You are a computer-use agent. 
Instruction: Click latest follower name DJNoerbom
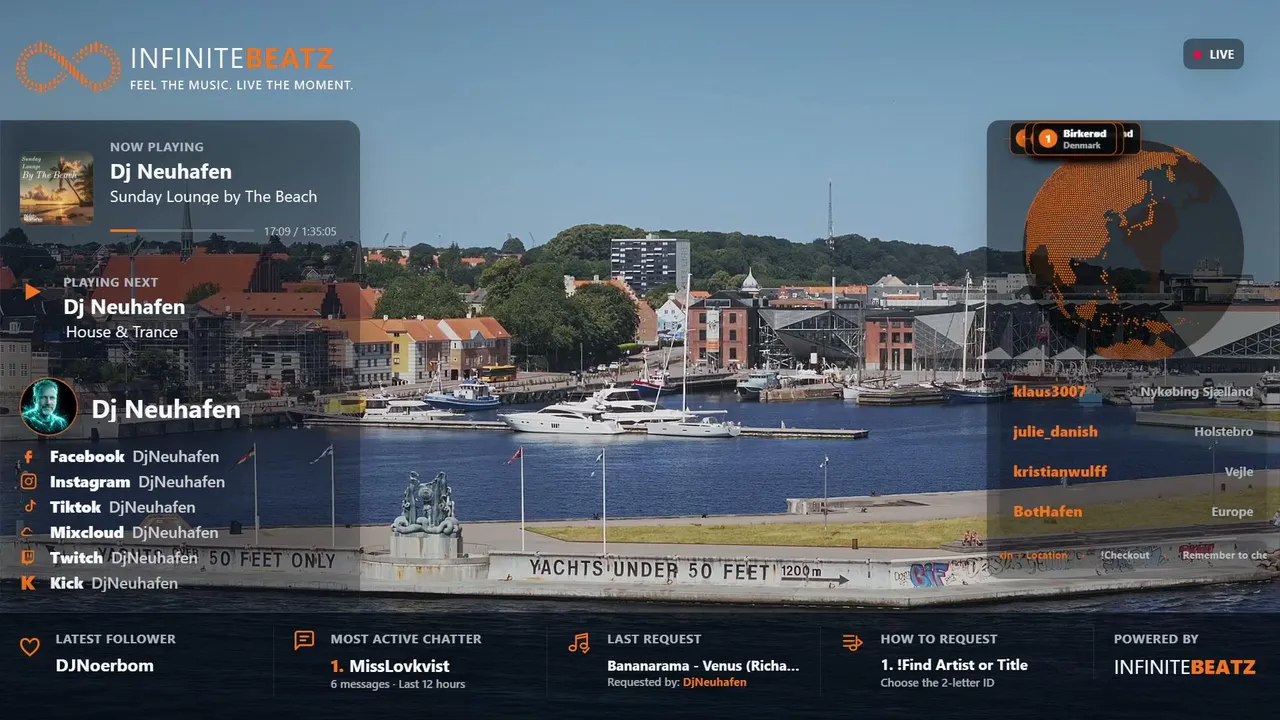(105, 666)
